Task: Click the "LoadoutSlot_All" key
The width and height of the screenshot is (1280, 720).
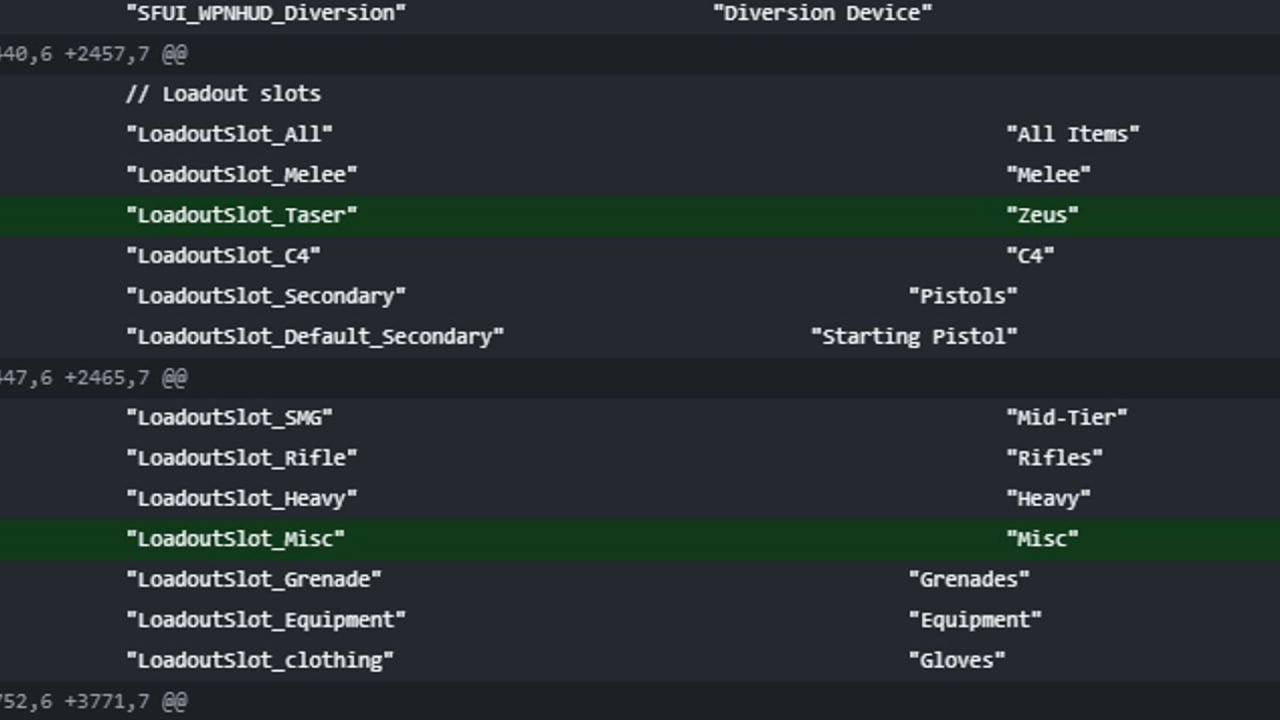Action: point(229,134)
